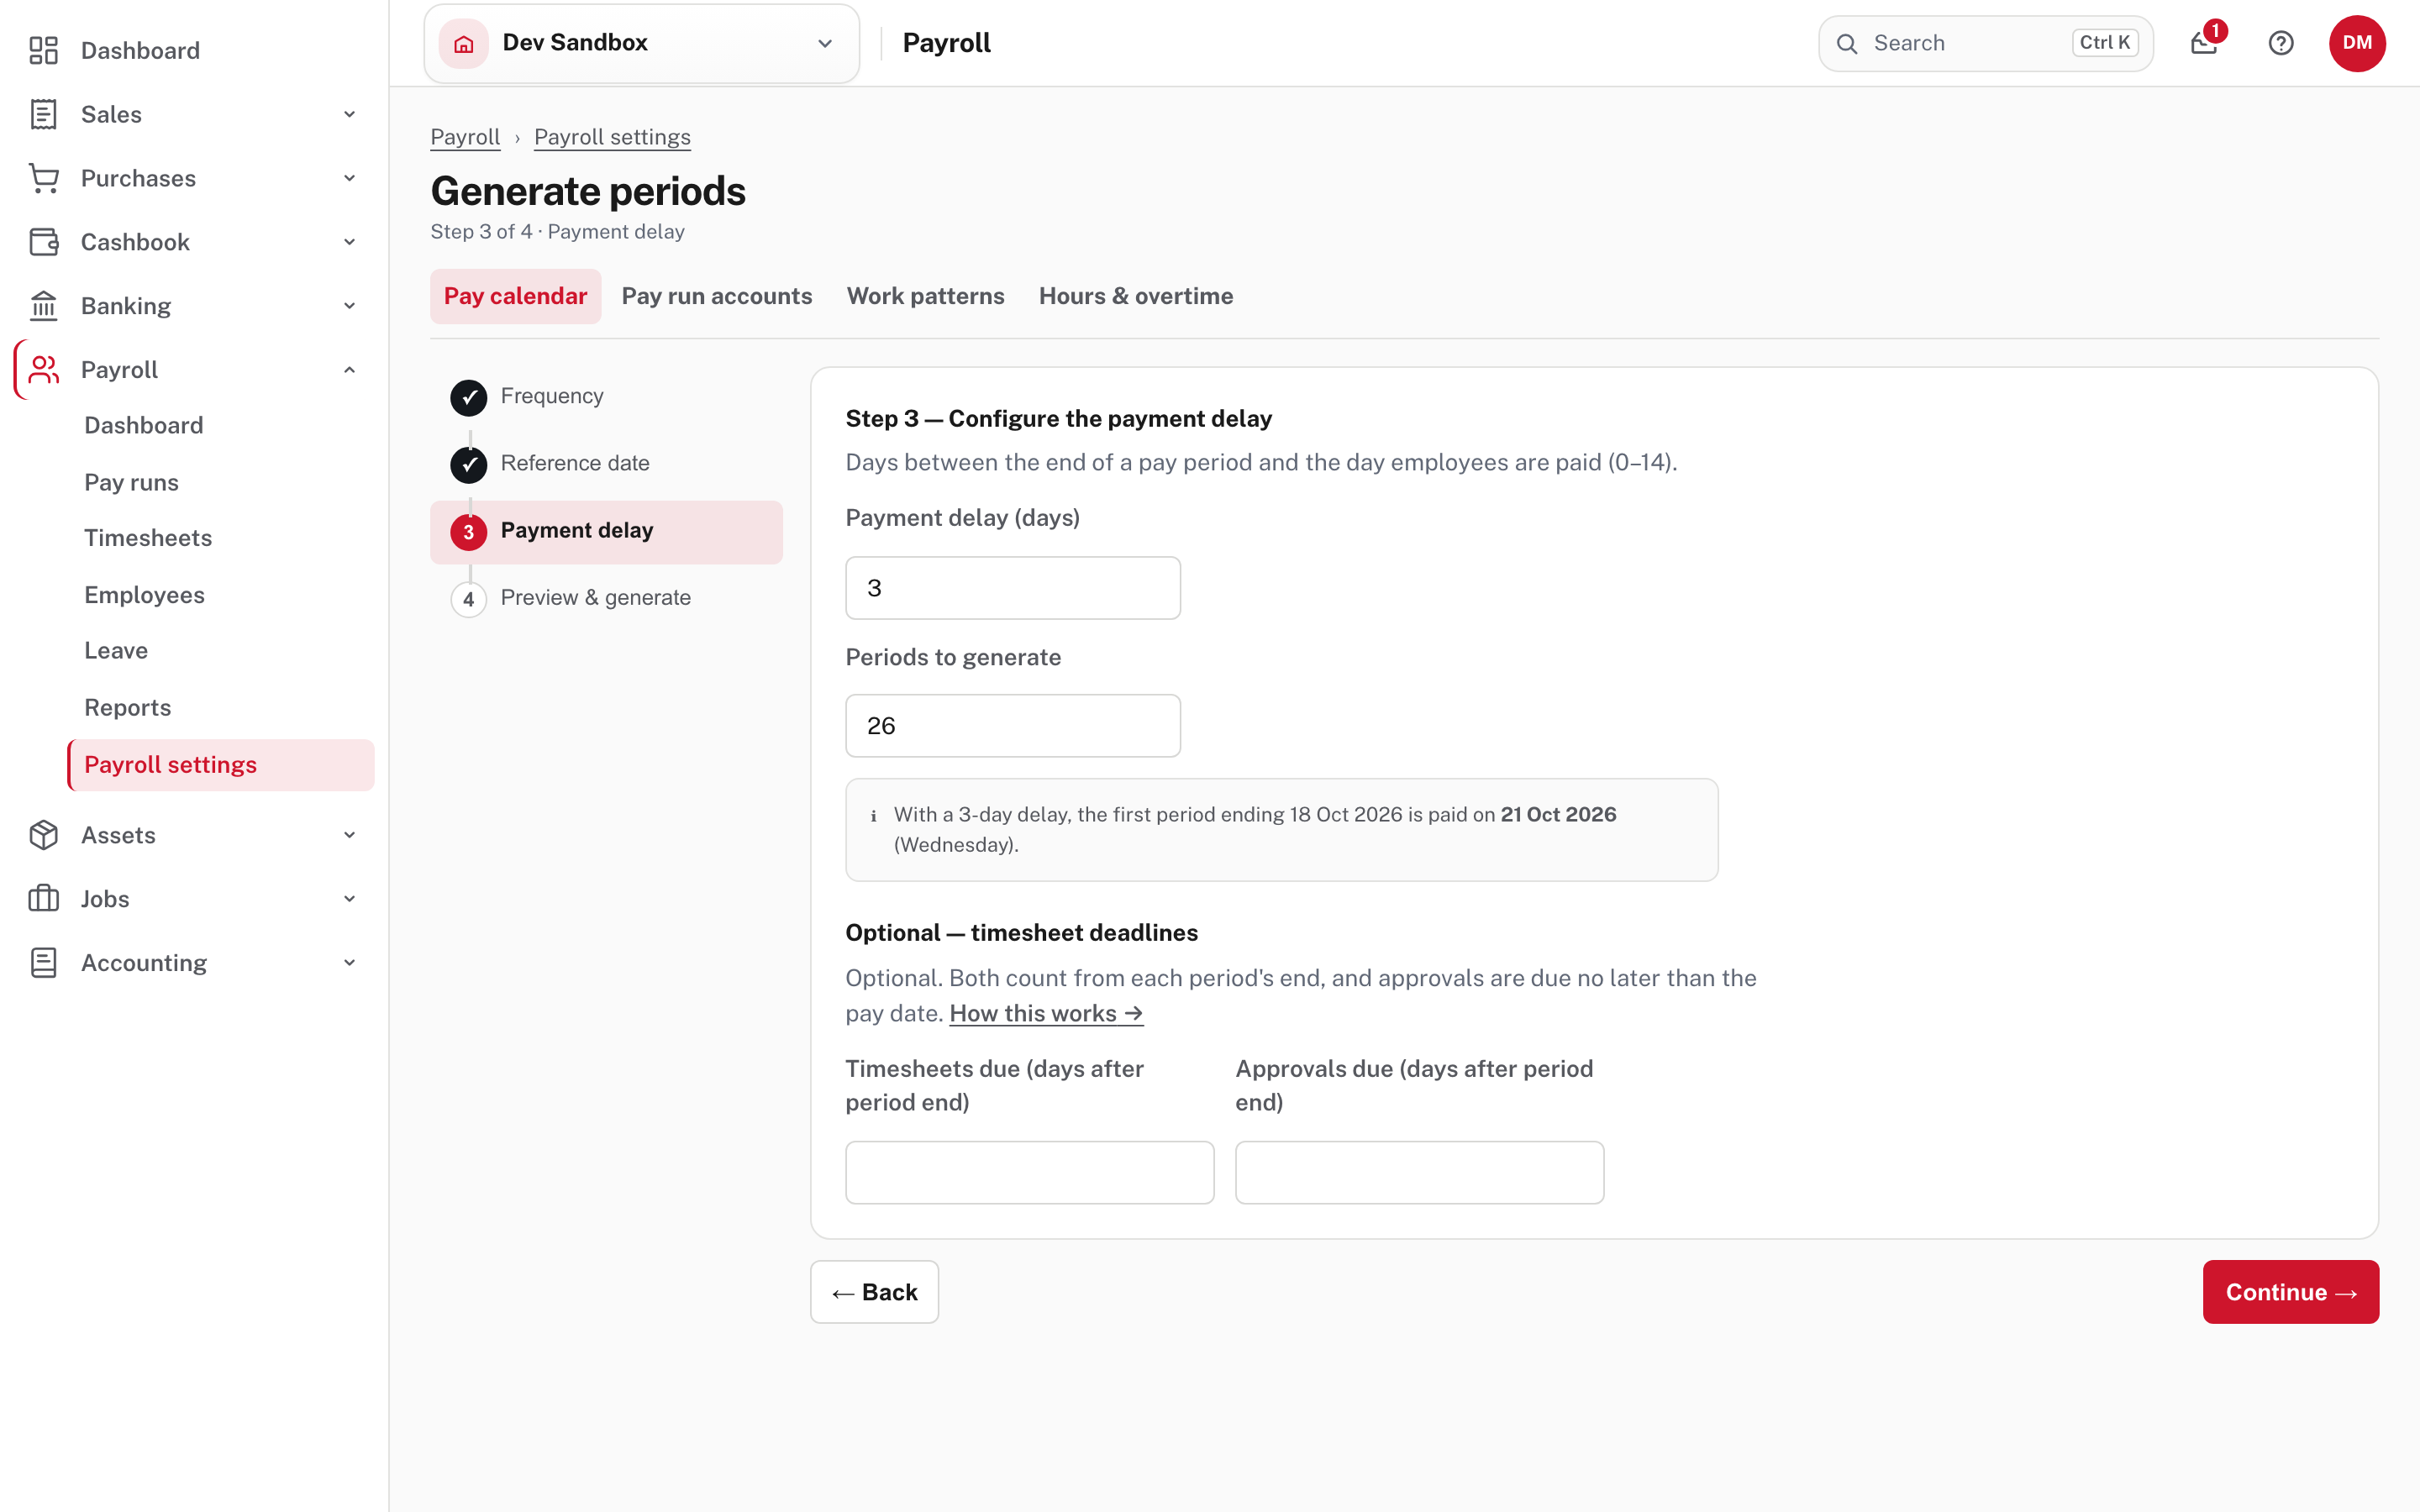Click the Payroll people icon
The width and height of the screenshot is (2420, 1512).
(43, 370)
